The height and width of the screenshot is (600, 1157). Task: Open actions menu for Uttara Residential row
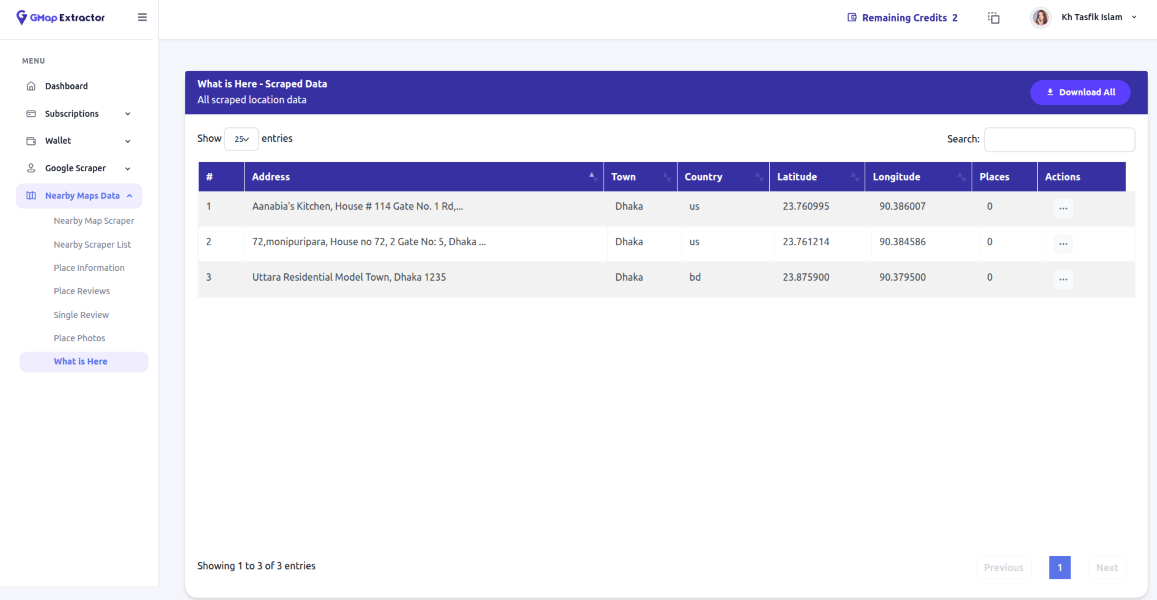tap(1063, 278)
